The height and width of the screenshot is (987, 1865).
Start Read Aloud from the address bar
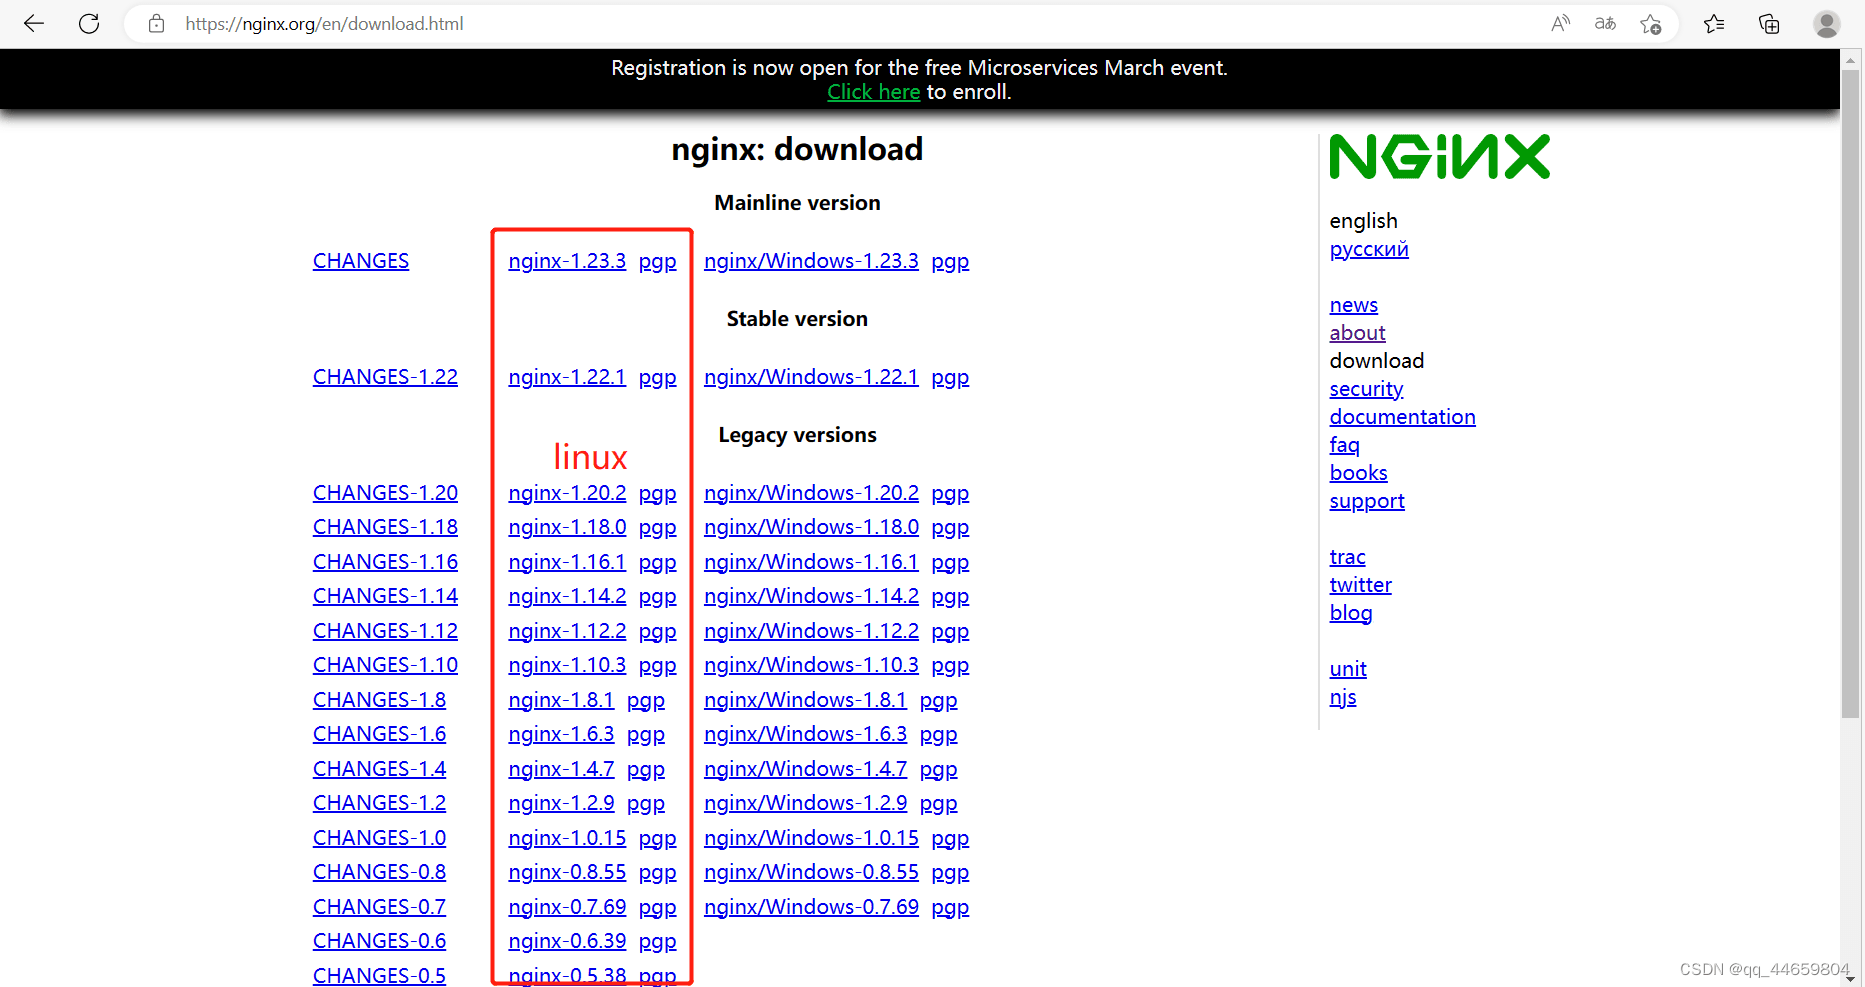click(x=1559, y=23)
